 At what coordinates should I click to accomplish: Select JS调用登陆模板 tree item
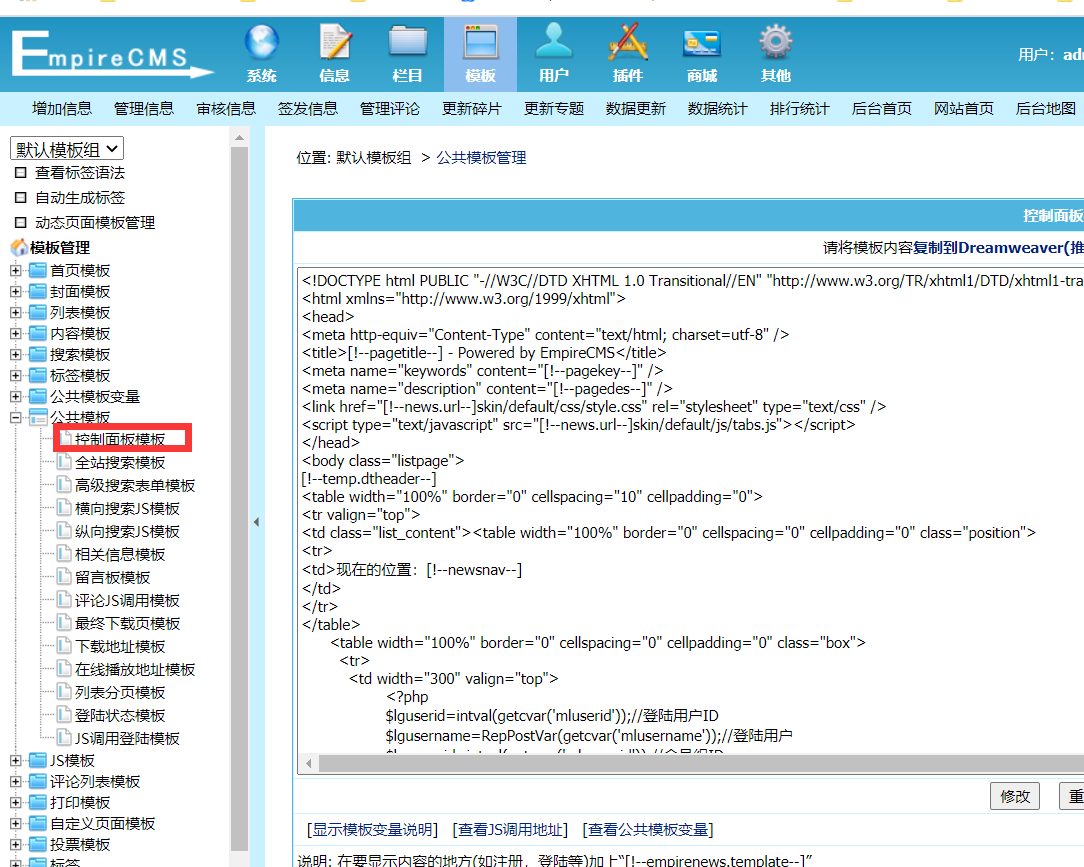coord(127,738)
